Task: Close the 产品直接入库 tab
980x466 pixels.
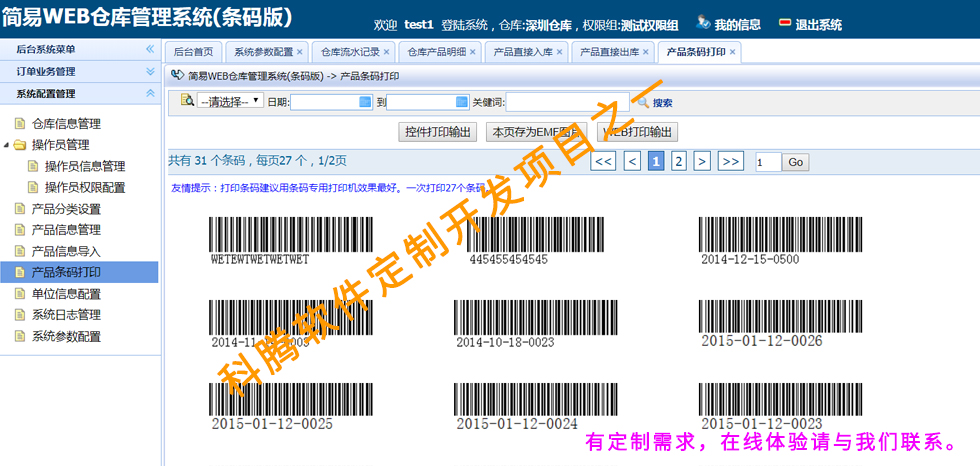Action: (x=559, y=52)
